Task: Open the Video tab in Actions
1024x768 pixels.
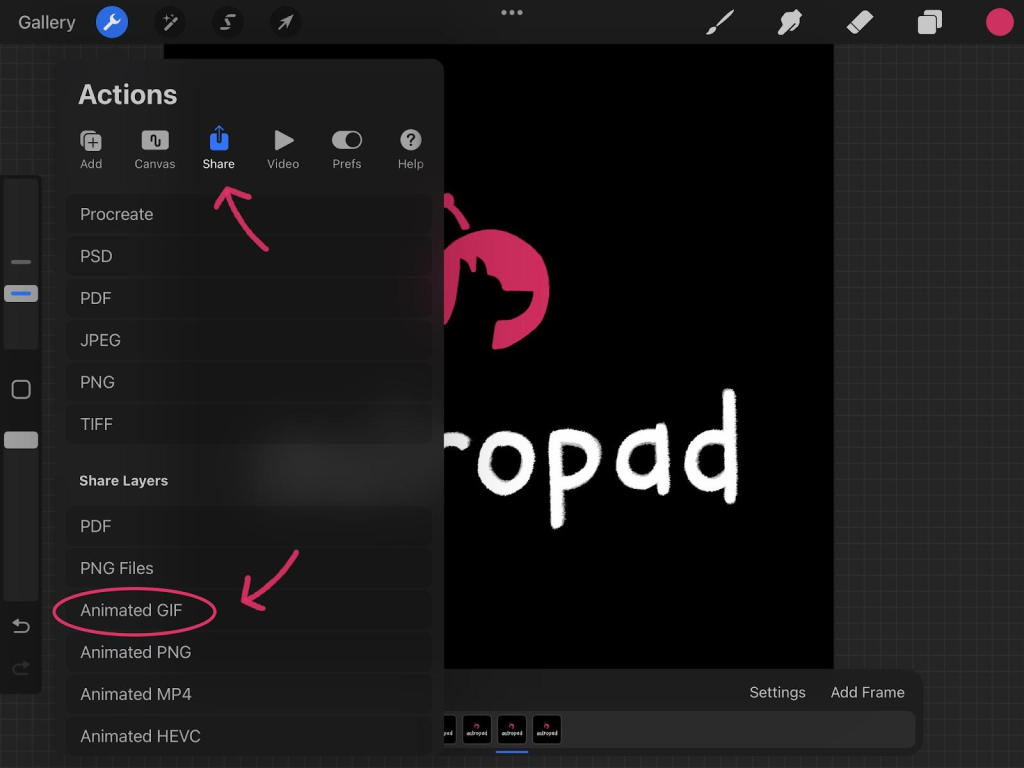Action: pos(283,149)
